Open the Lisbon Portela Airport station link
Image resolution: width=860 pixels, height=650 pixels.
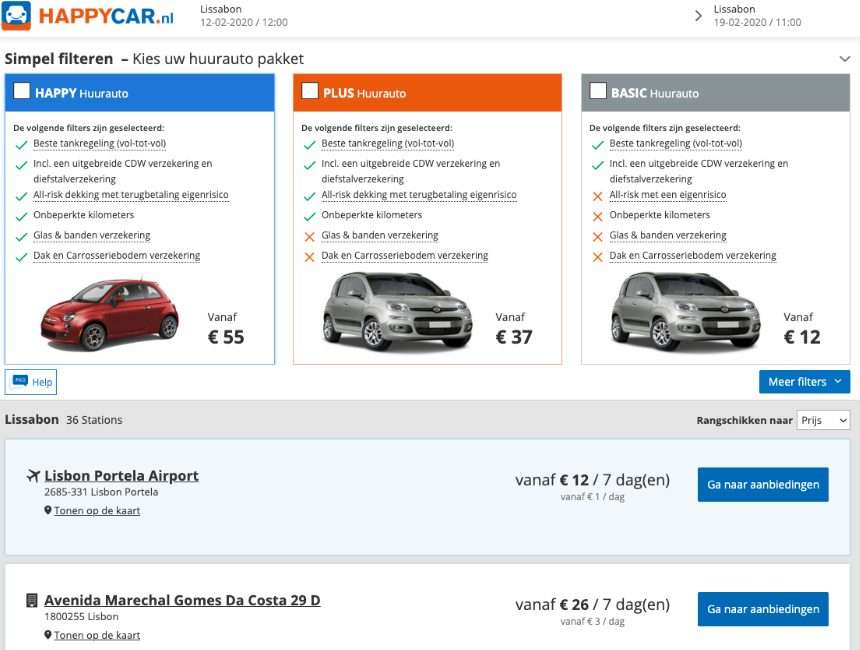[121, 476]
